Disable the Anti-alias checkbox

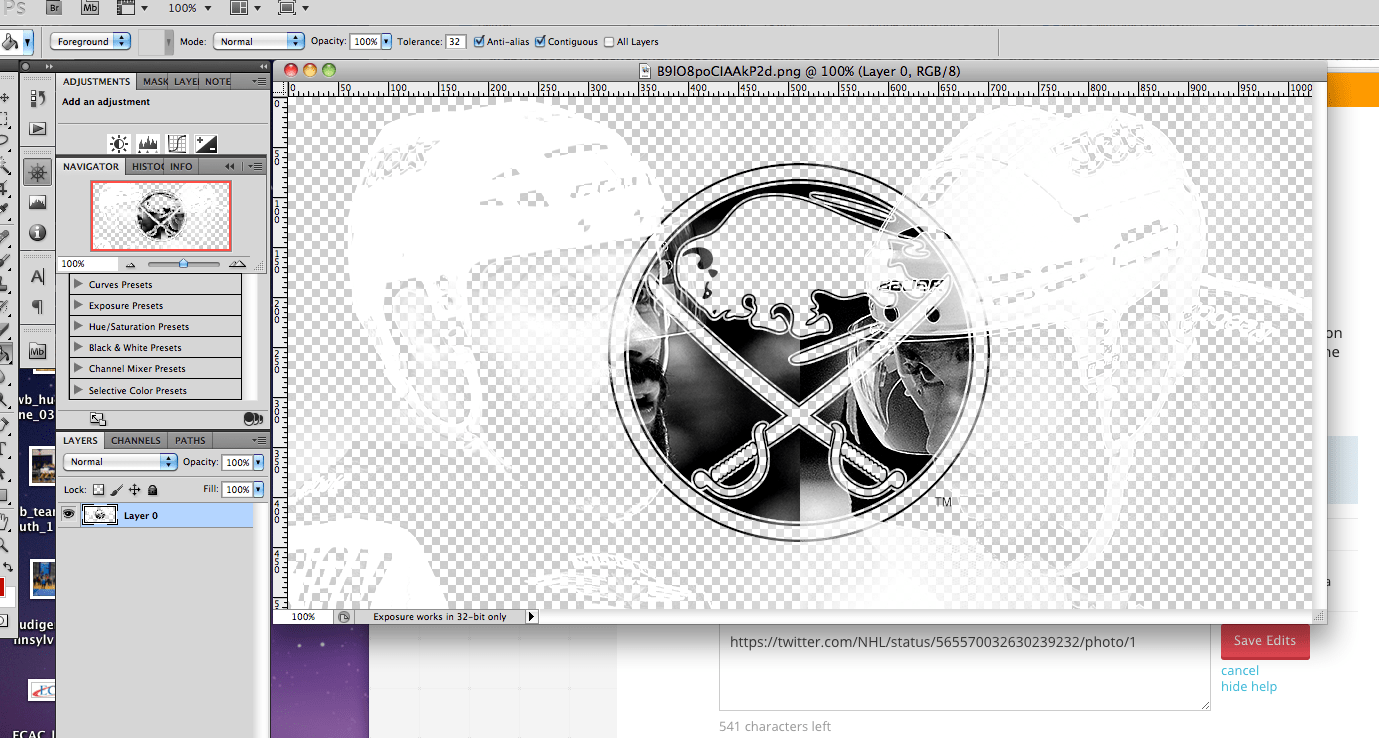(480, 42)
